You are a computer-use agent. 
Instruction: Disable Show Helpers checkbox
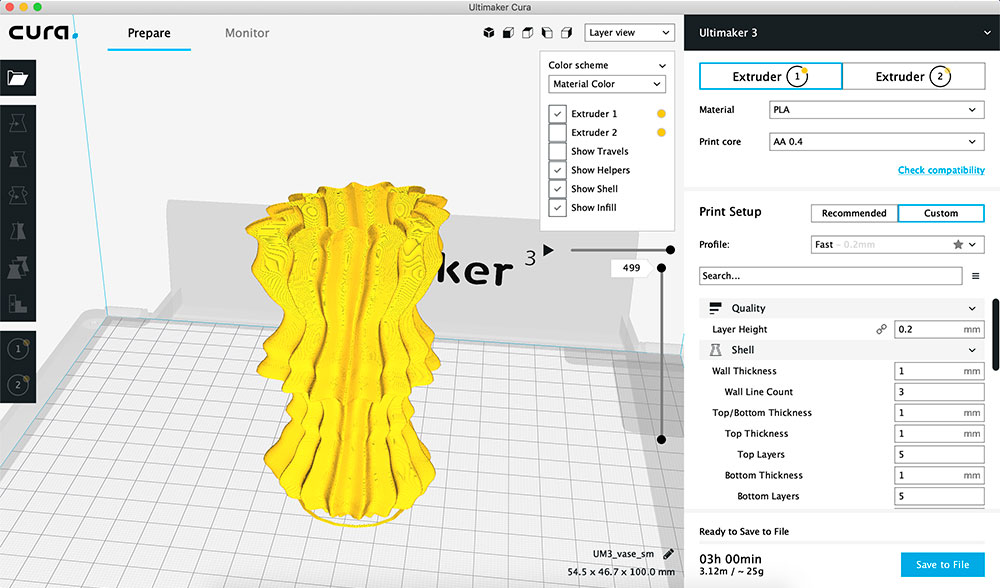click(x=557, y=170)
